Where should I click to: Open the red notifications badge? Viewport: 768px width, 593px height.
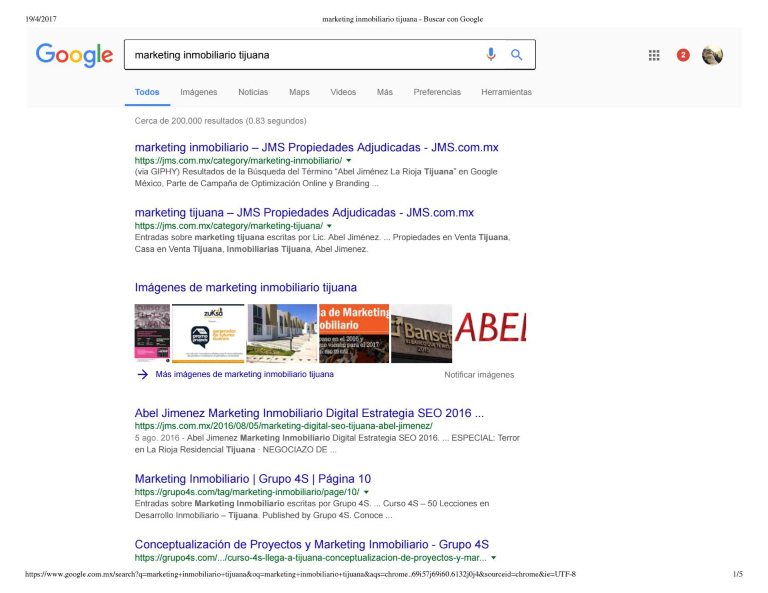click(x=683, y=55)
